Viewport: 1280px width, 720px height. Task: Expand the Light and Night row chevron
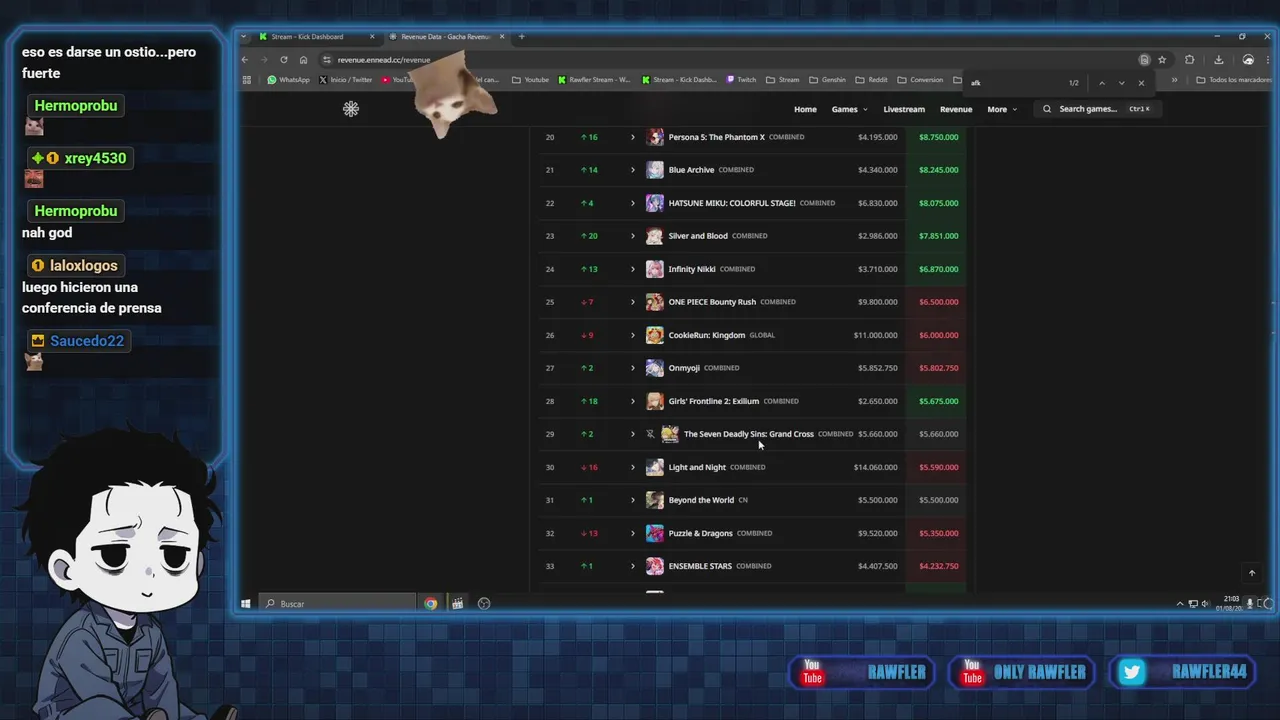point(632,467)
